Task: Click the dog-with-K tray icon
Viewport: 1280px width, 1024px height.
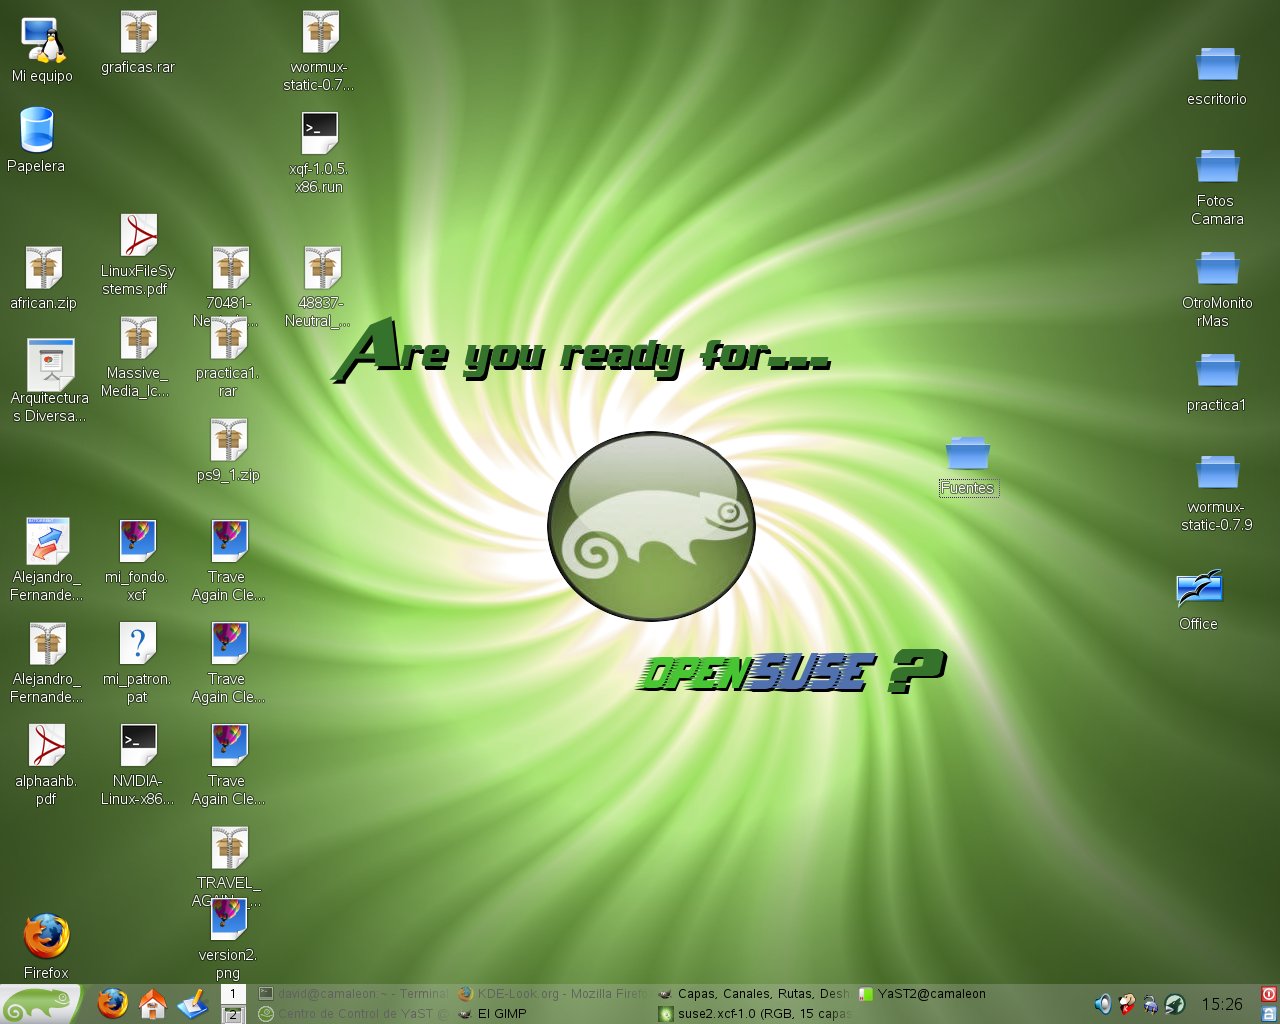Action: [x=1127, y=1004]
